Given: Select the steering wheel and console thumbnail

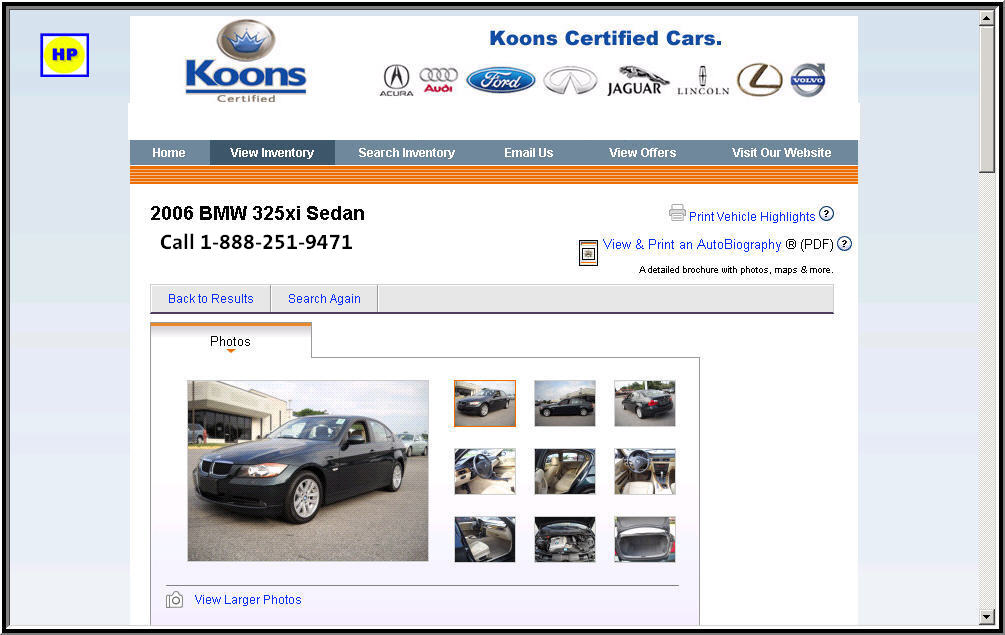Looking at the screenshot, I should pos(645,472).
